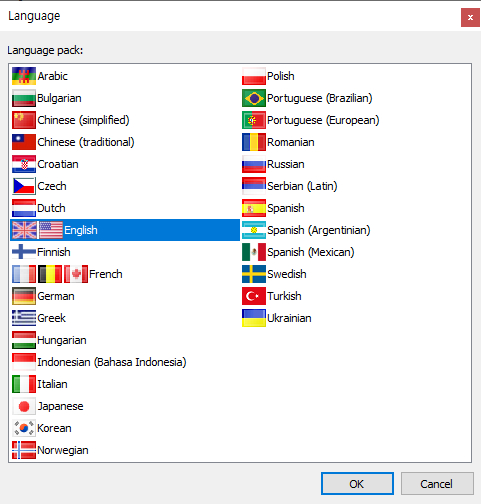Screen dimensions: 481x504
Task: Dismiss dialog with the Cancel button
Action: pos(437,483)
